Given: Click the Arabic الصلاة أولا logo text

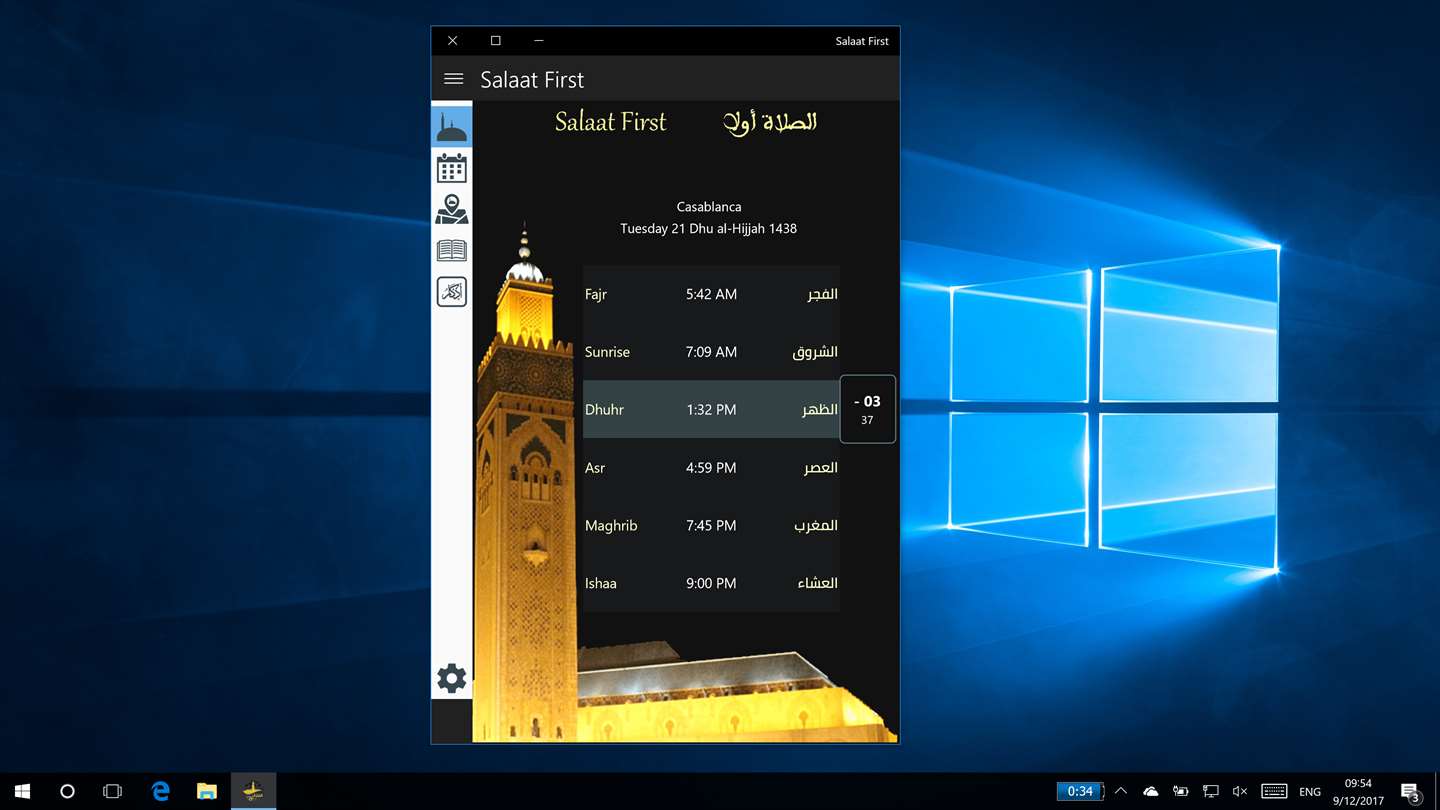Looking at the screenshot, I should pos(770,122).
